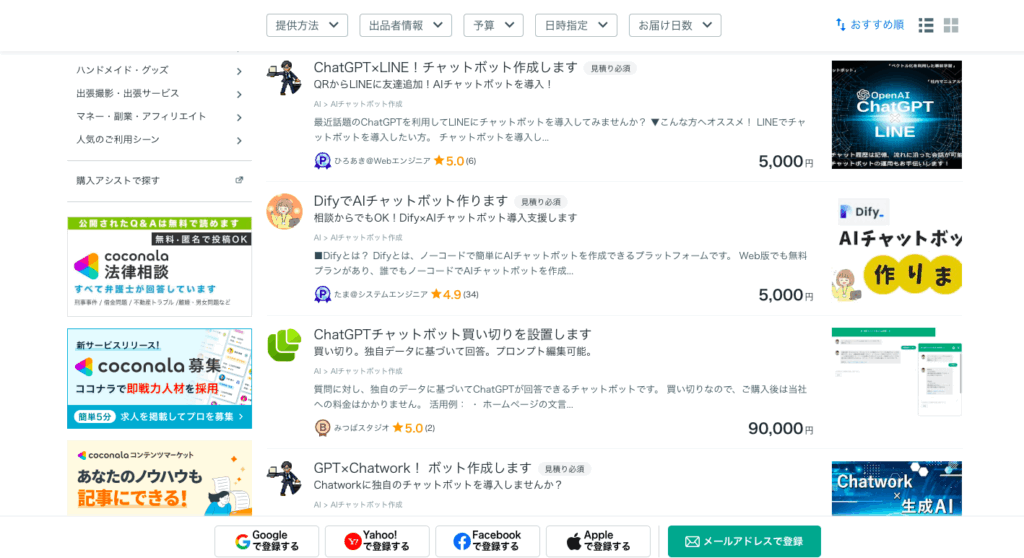This screenshot has width=1024, height=558.
Task: Click breadcrumb AI > AIチャットボット作成 under Dify listing
Action: tap(358, 237)
